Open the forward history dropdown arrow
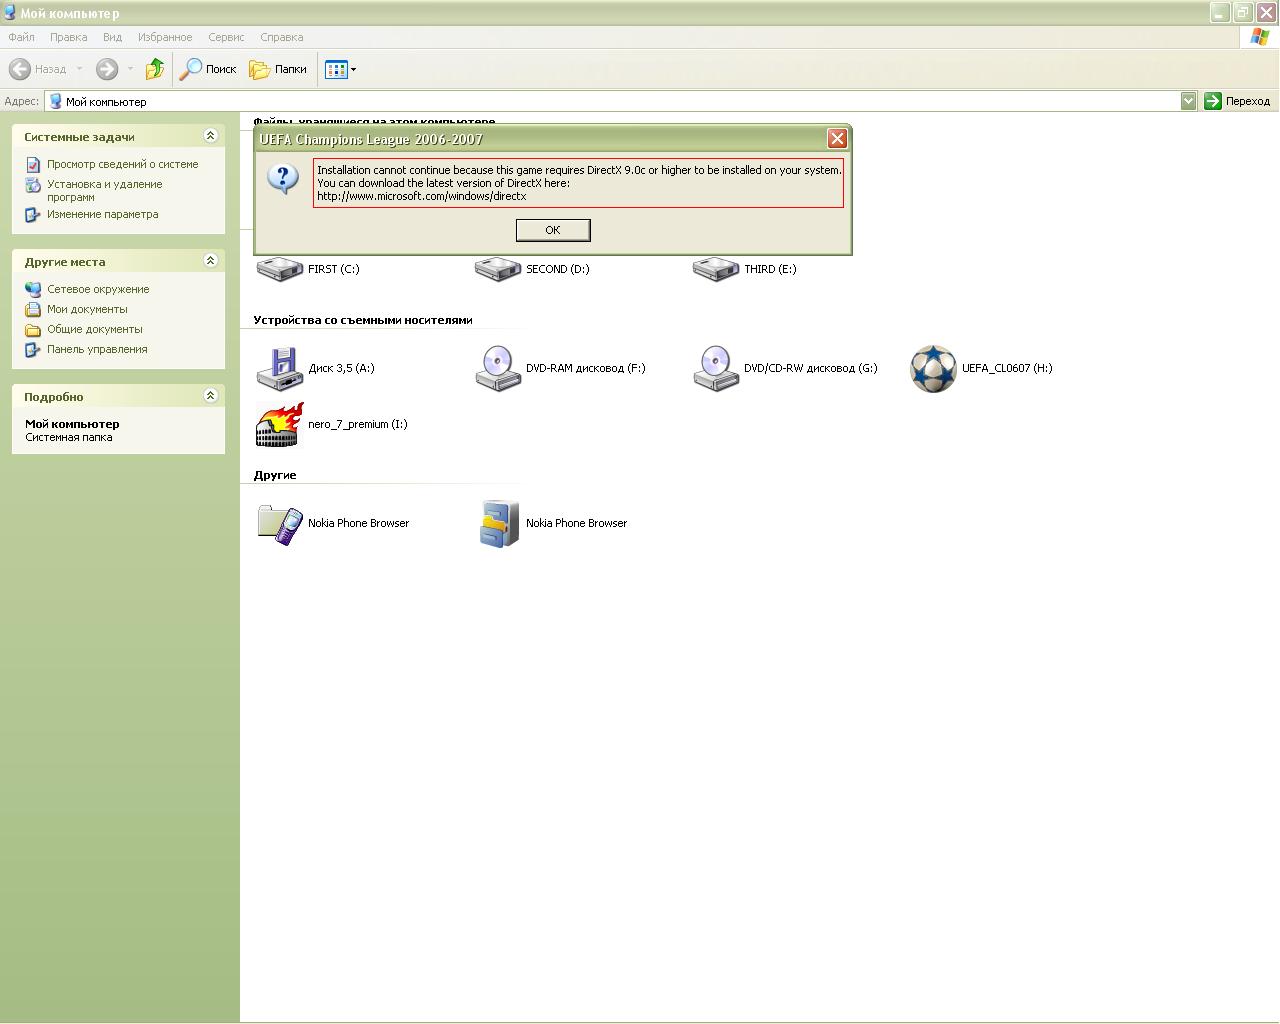 130,69
